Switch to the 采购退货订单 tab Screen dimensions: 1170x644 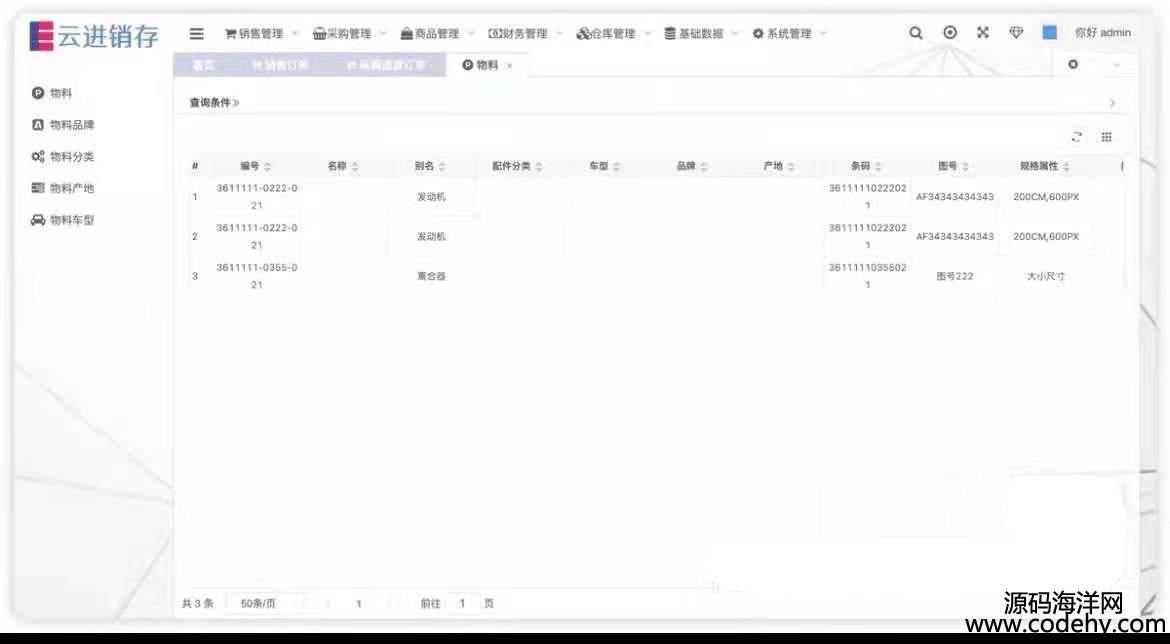click(x=386, y=66)
